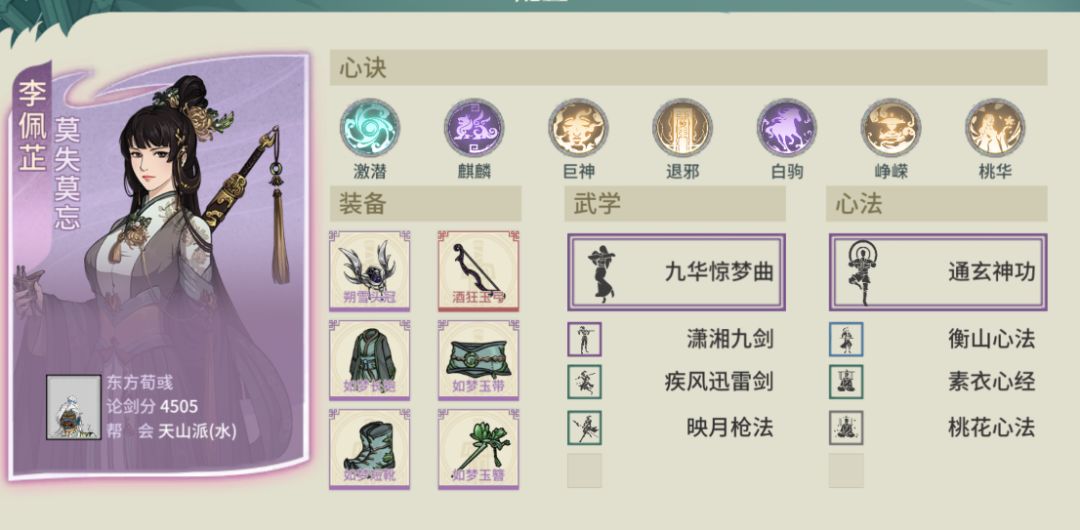Select main martial art 九华惊梦曲
1080x530 pixels.
[x=676, y=272]
